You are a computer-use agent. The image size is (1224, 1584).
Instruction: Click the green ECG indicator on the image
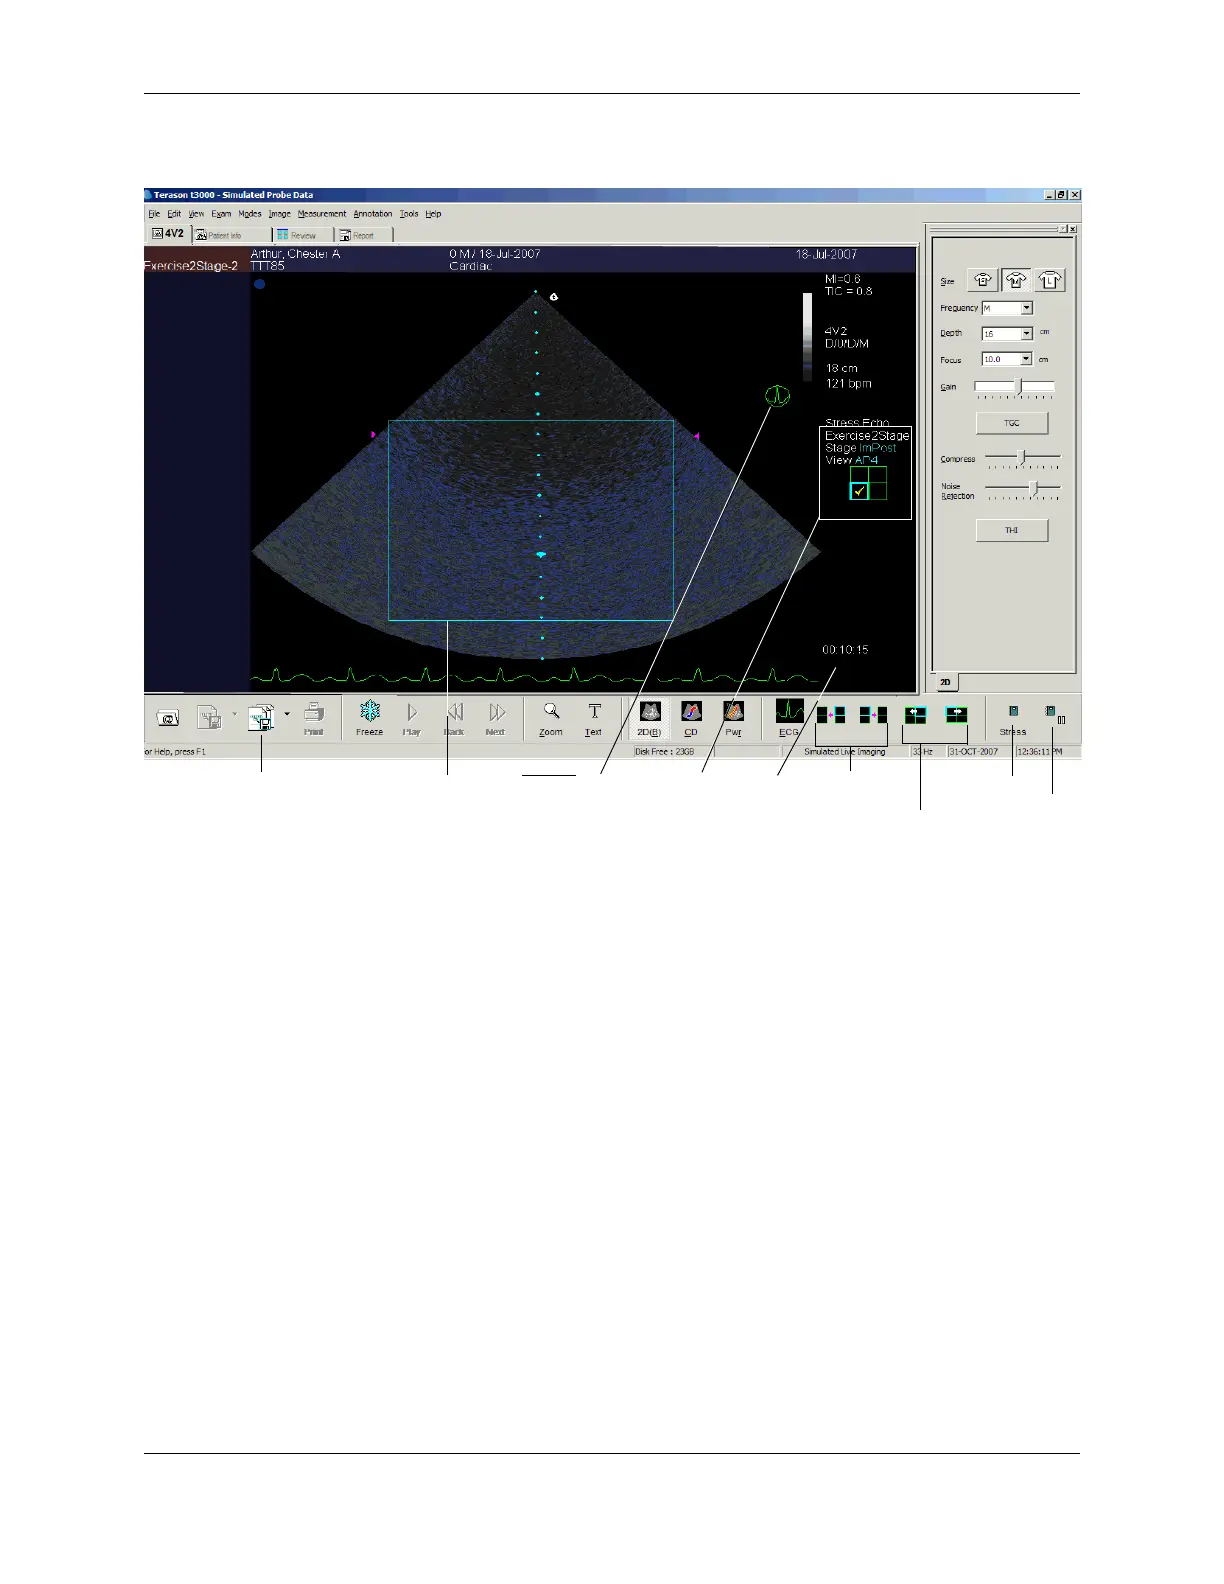pos(777,396)
